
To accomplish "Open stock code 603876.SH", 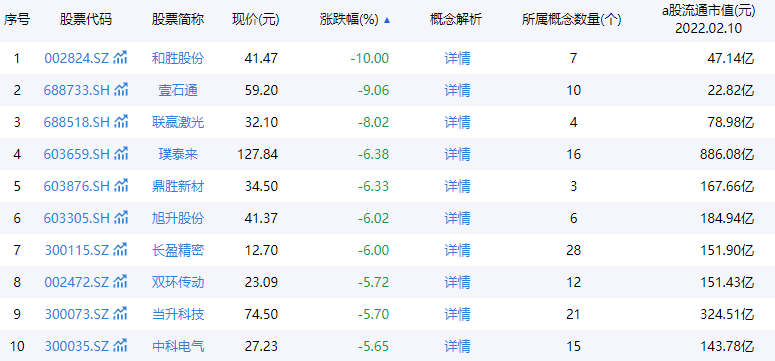I will pyautogui.click(x=77, y=186).
